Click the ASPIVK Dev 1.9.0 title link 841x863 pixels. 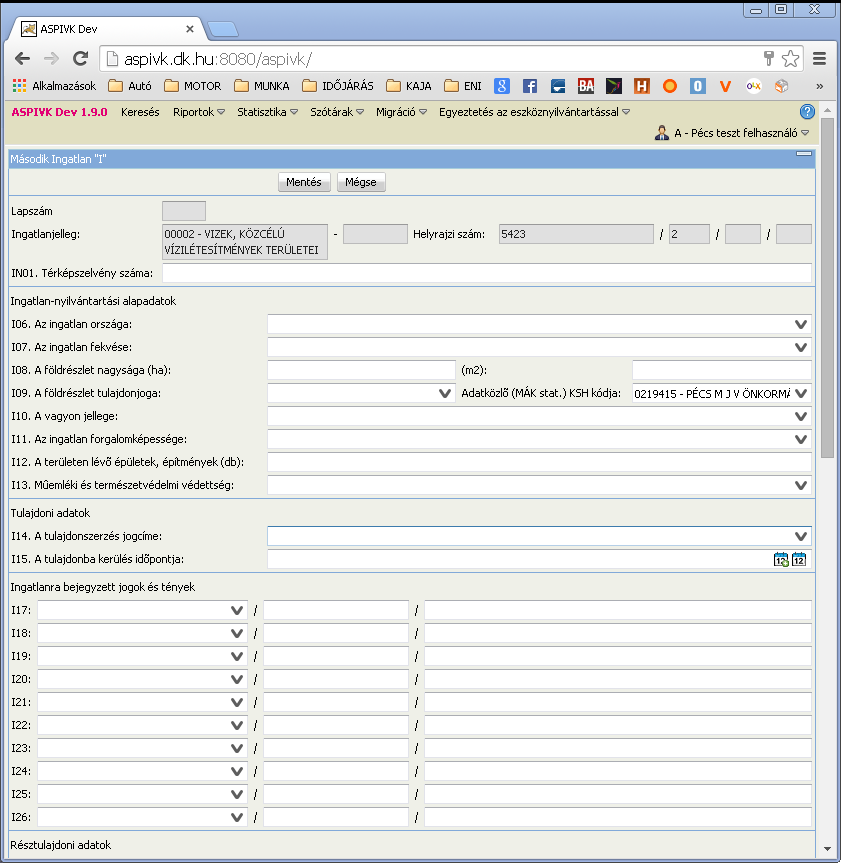click(x=59, y=112)
